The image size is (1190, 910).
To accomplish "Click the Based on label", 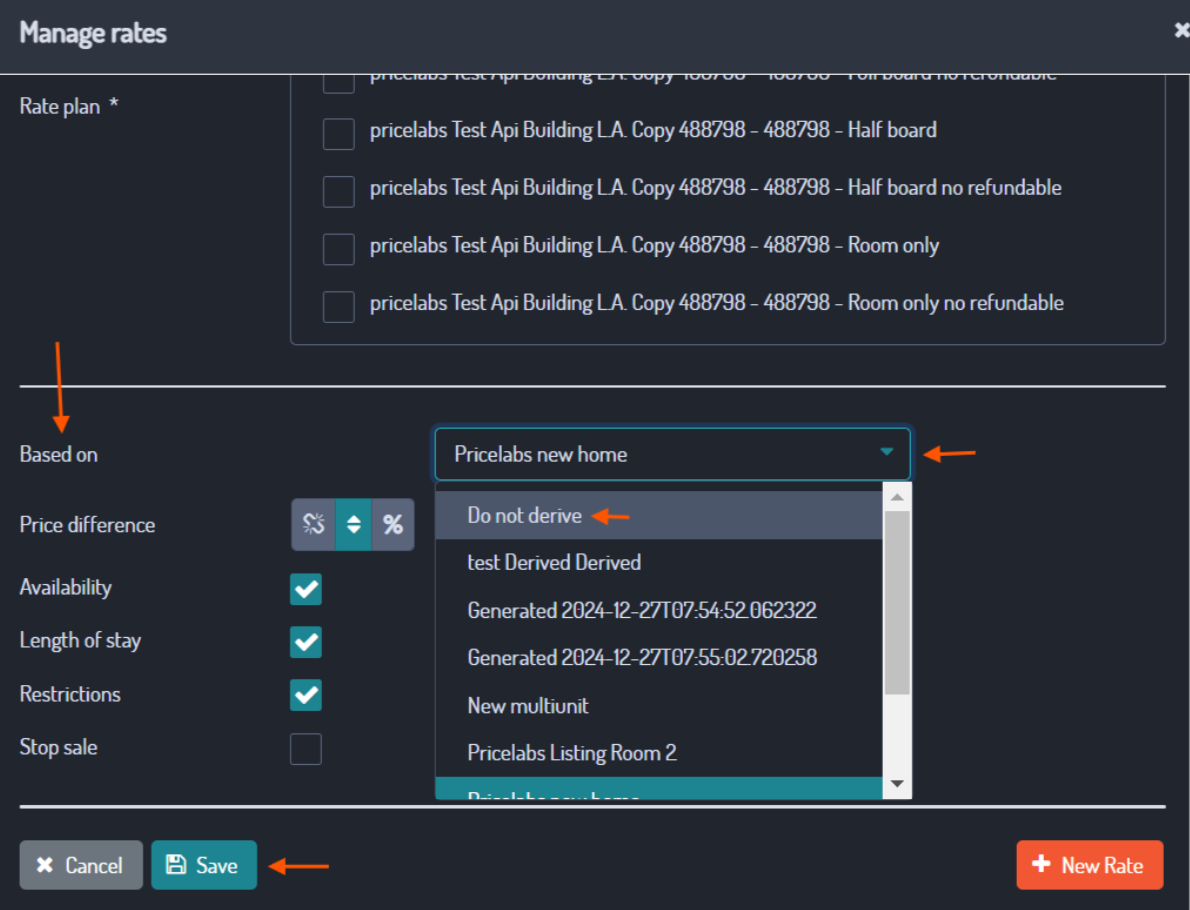I will click(x=58, y=455).
